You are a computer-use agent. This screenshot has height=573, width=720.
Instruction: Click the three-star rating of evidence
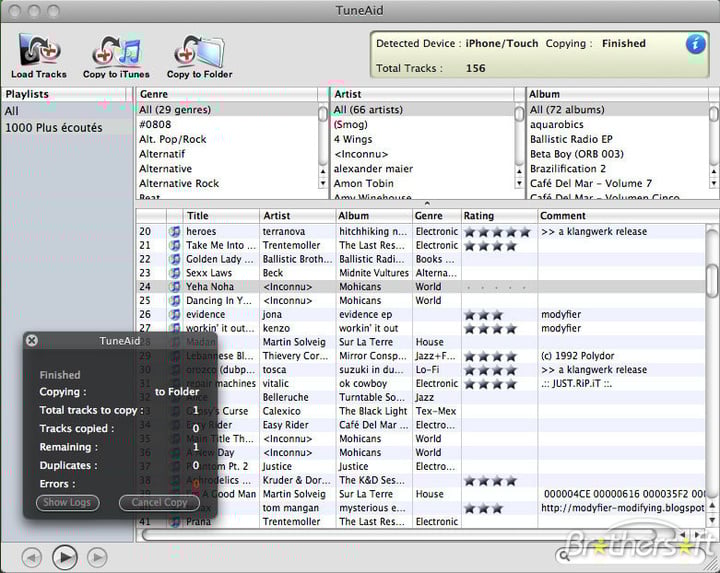484,315
